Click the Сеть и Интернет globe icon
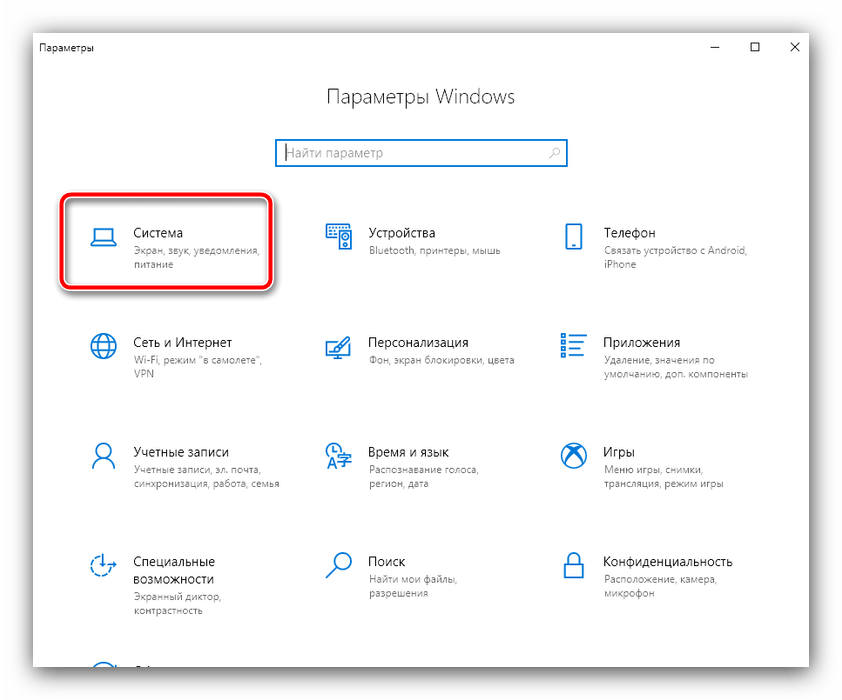The height and width of the screenshot is (700, 842). [103, 346]
